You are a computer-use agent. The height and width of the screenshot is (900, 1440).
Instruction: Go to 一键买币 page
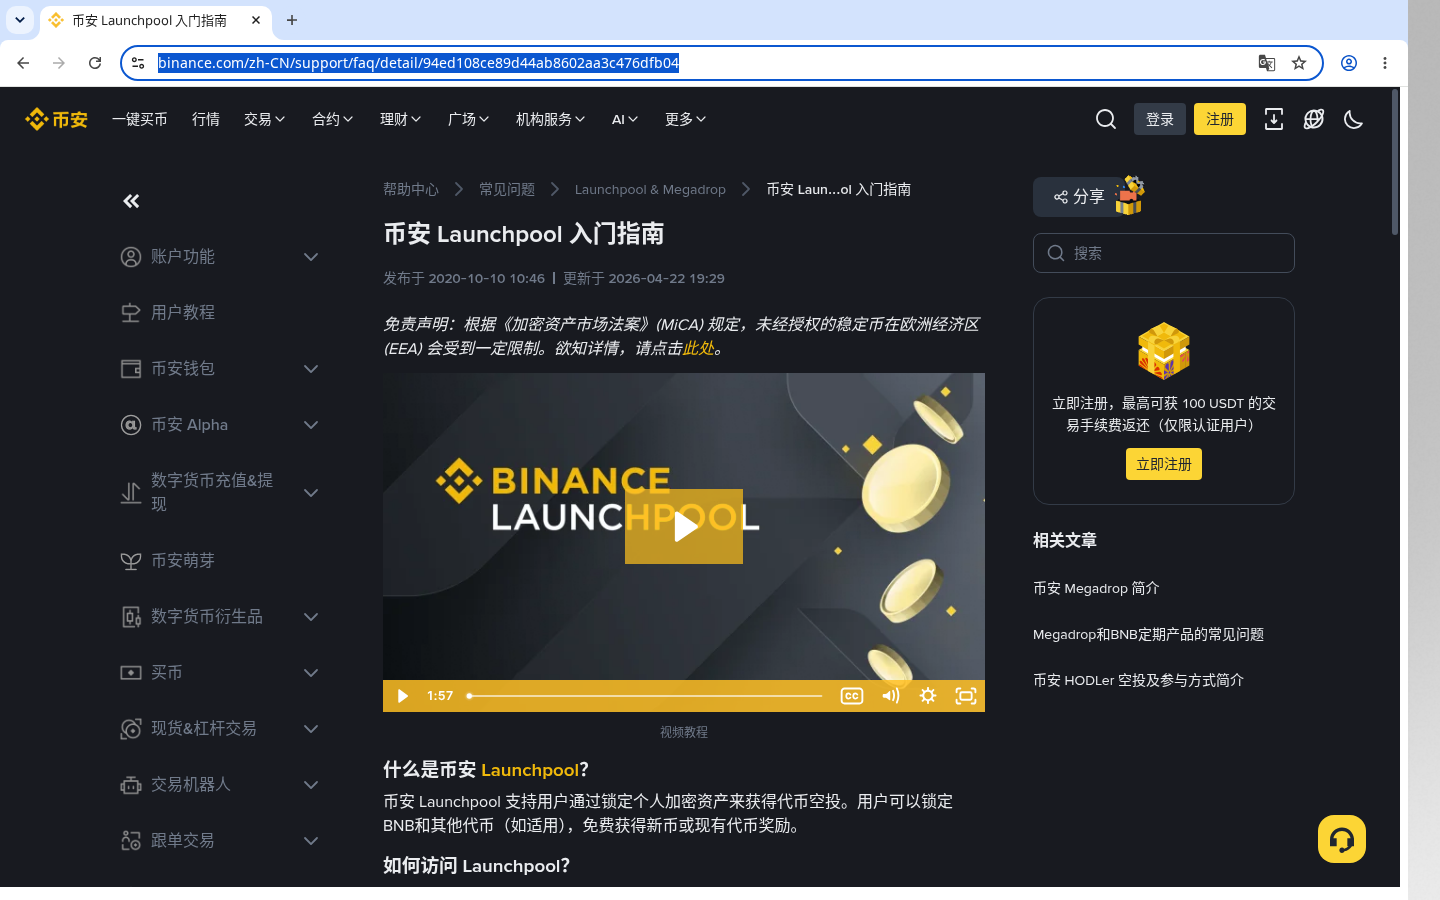pyautogui.click(x=140, y=119)
